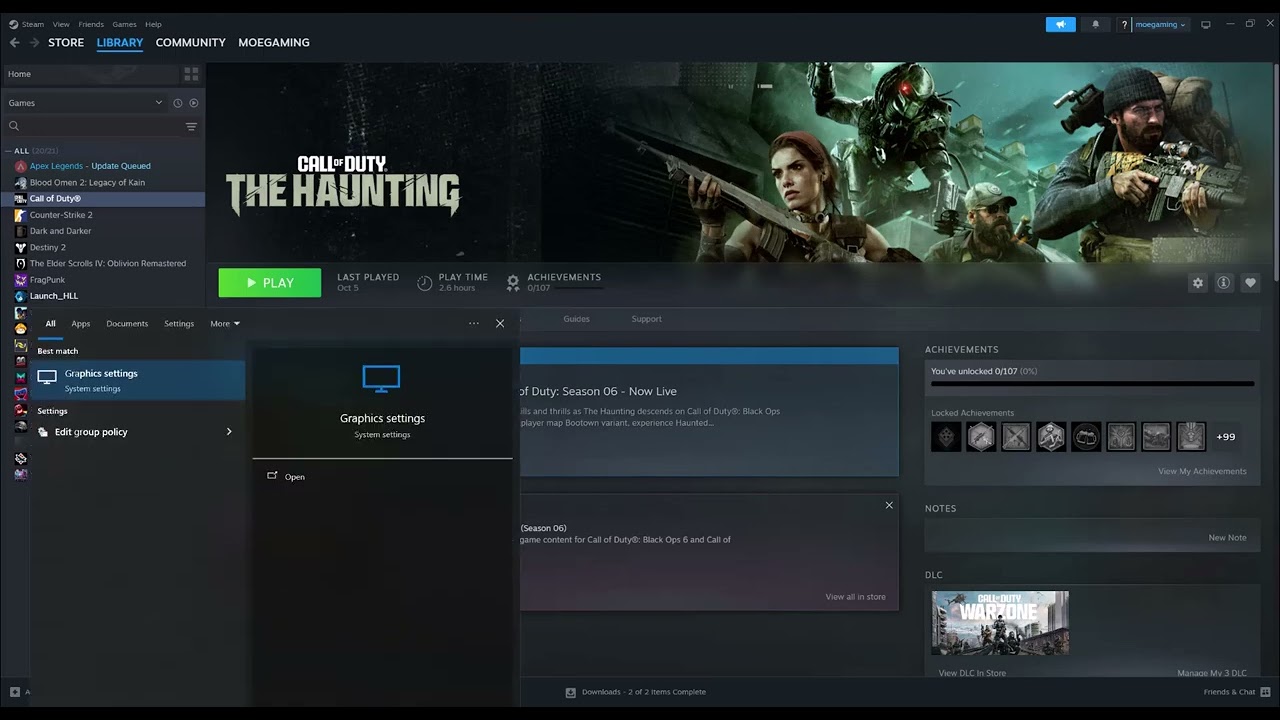This screenshot has height=720, width=1280.
Task: Open the notifications bell
Action: pos(1095,24)
